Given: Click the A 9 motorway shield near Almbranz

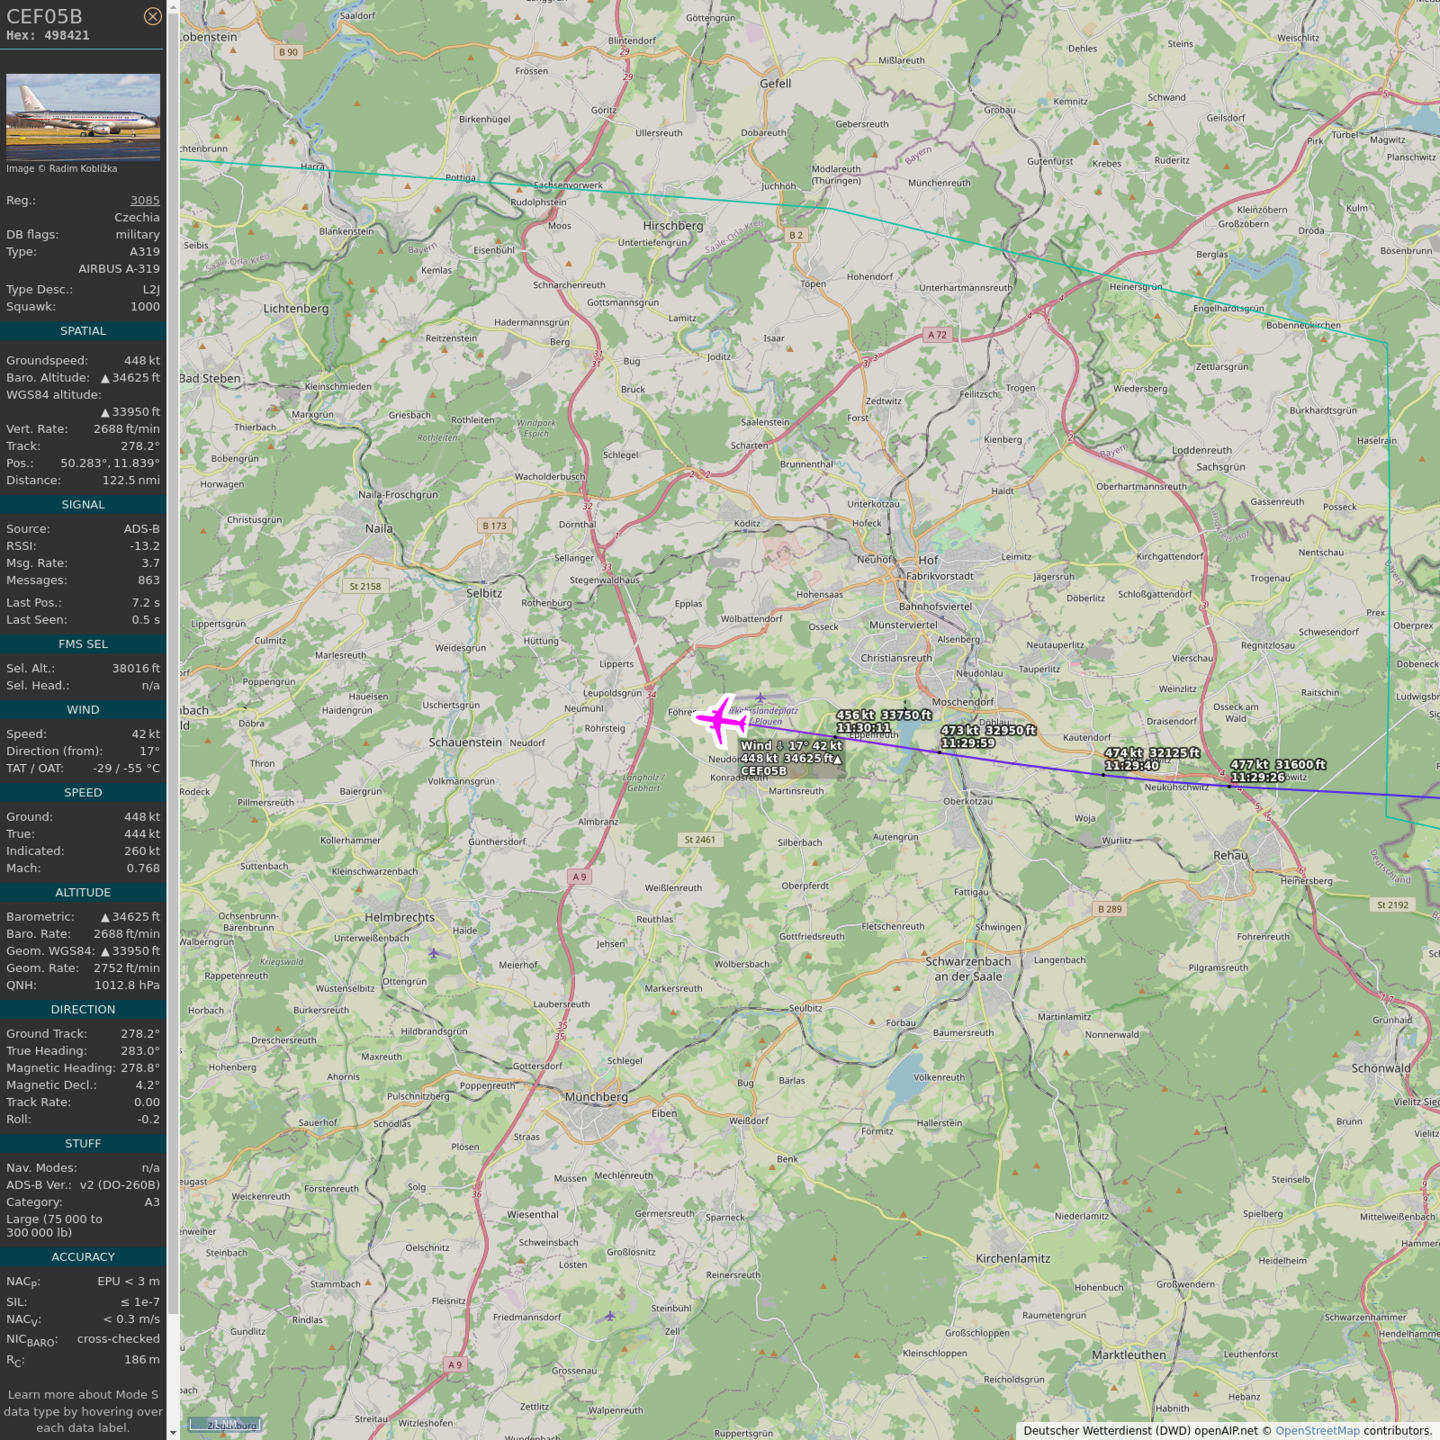Looking at the screenshot, I should click(x=579, y=877).
